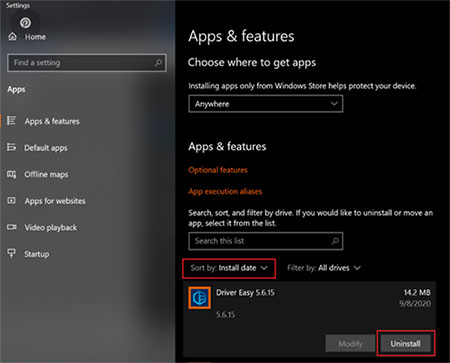
Task: Click the Startup sidebar icon
Action: pos(12,253)
